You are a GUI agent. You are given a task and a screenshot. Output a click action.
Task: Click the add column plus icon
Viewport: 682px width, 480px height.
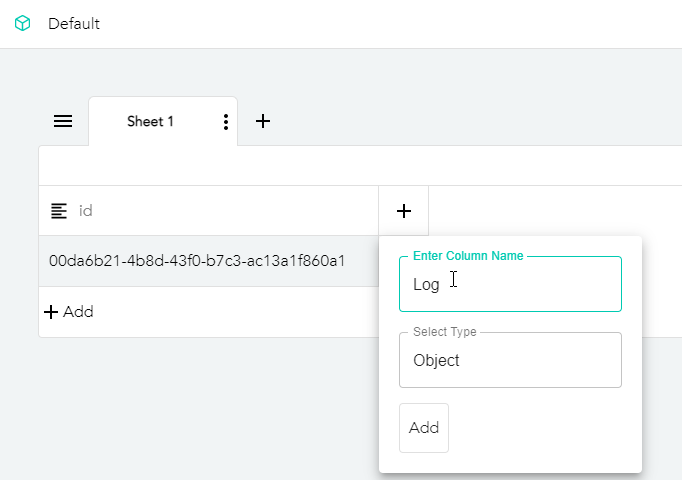[404, 211]
